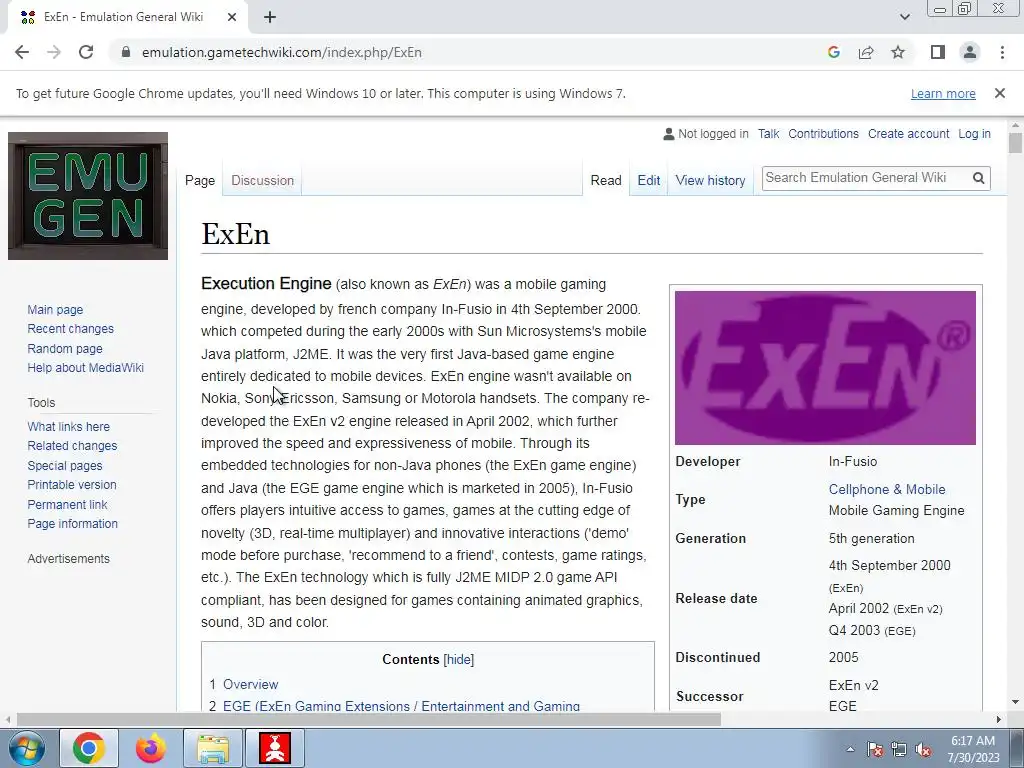The image size is (1024, 768).
Task: Open Printable version
Action: [x=72, y=485]
